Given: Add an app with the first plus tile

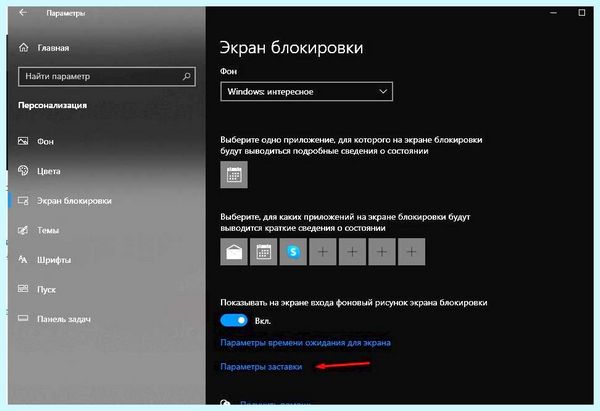Looking at the screenshot, I should (323, 252).
